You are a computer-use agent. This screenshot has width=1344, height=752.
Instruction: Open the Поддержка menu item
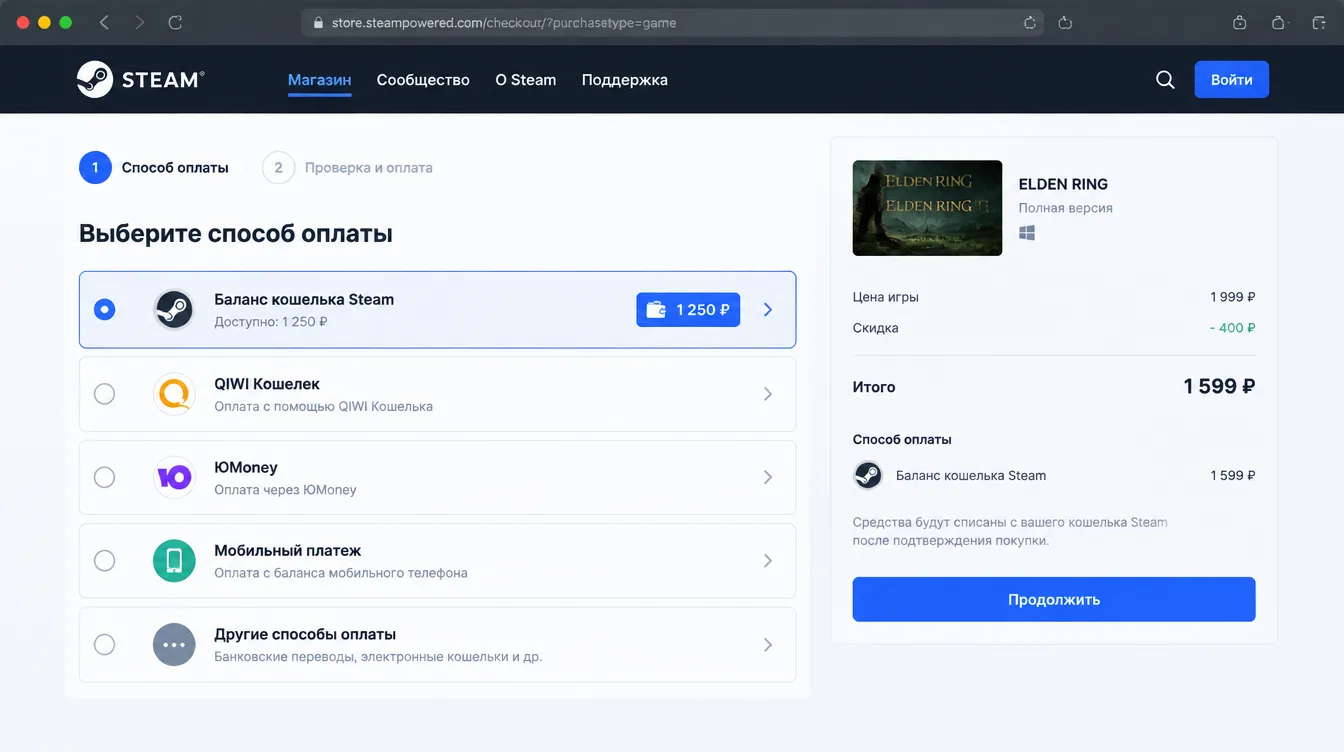click(625, 80)
